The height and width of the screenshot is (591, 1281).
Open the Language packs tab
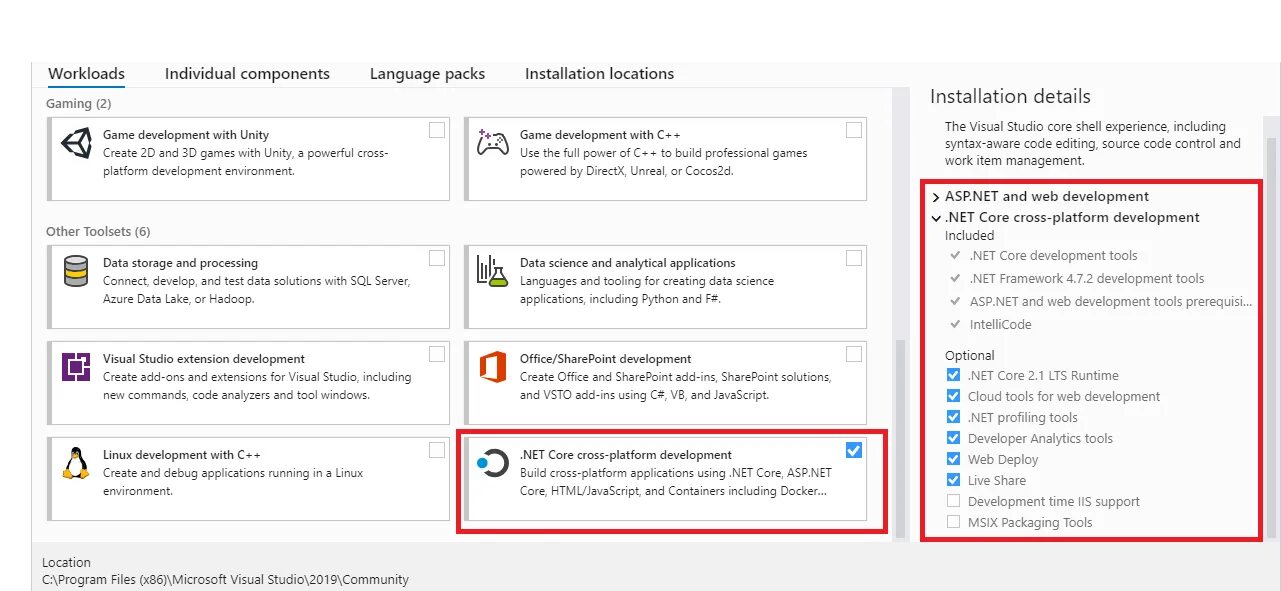click(427, 74)
